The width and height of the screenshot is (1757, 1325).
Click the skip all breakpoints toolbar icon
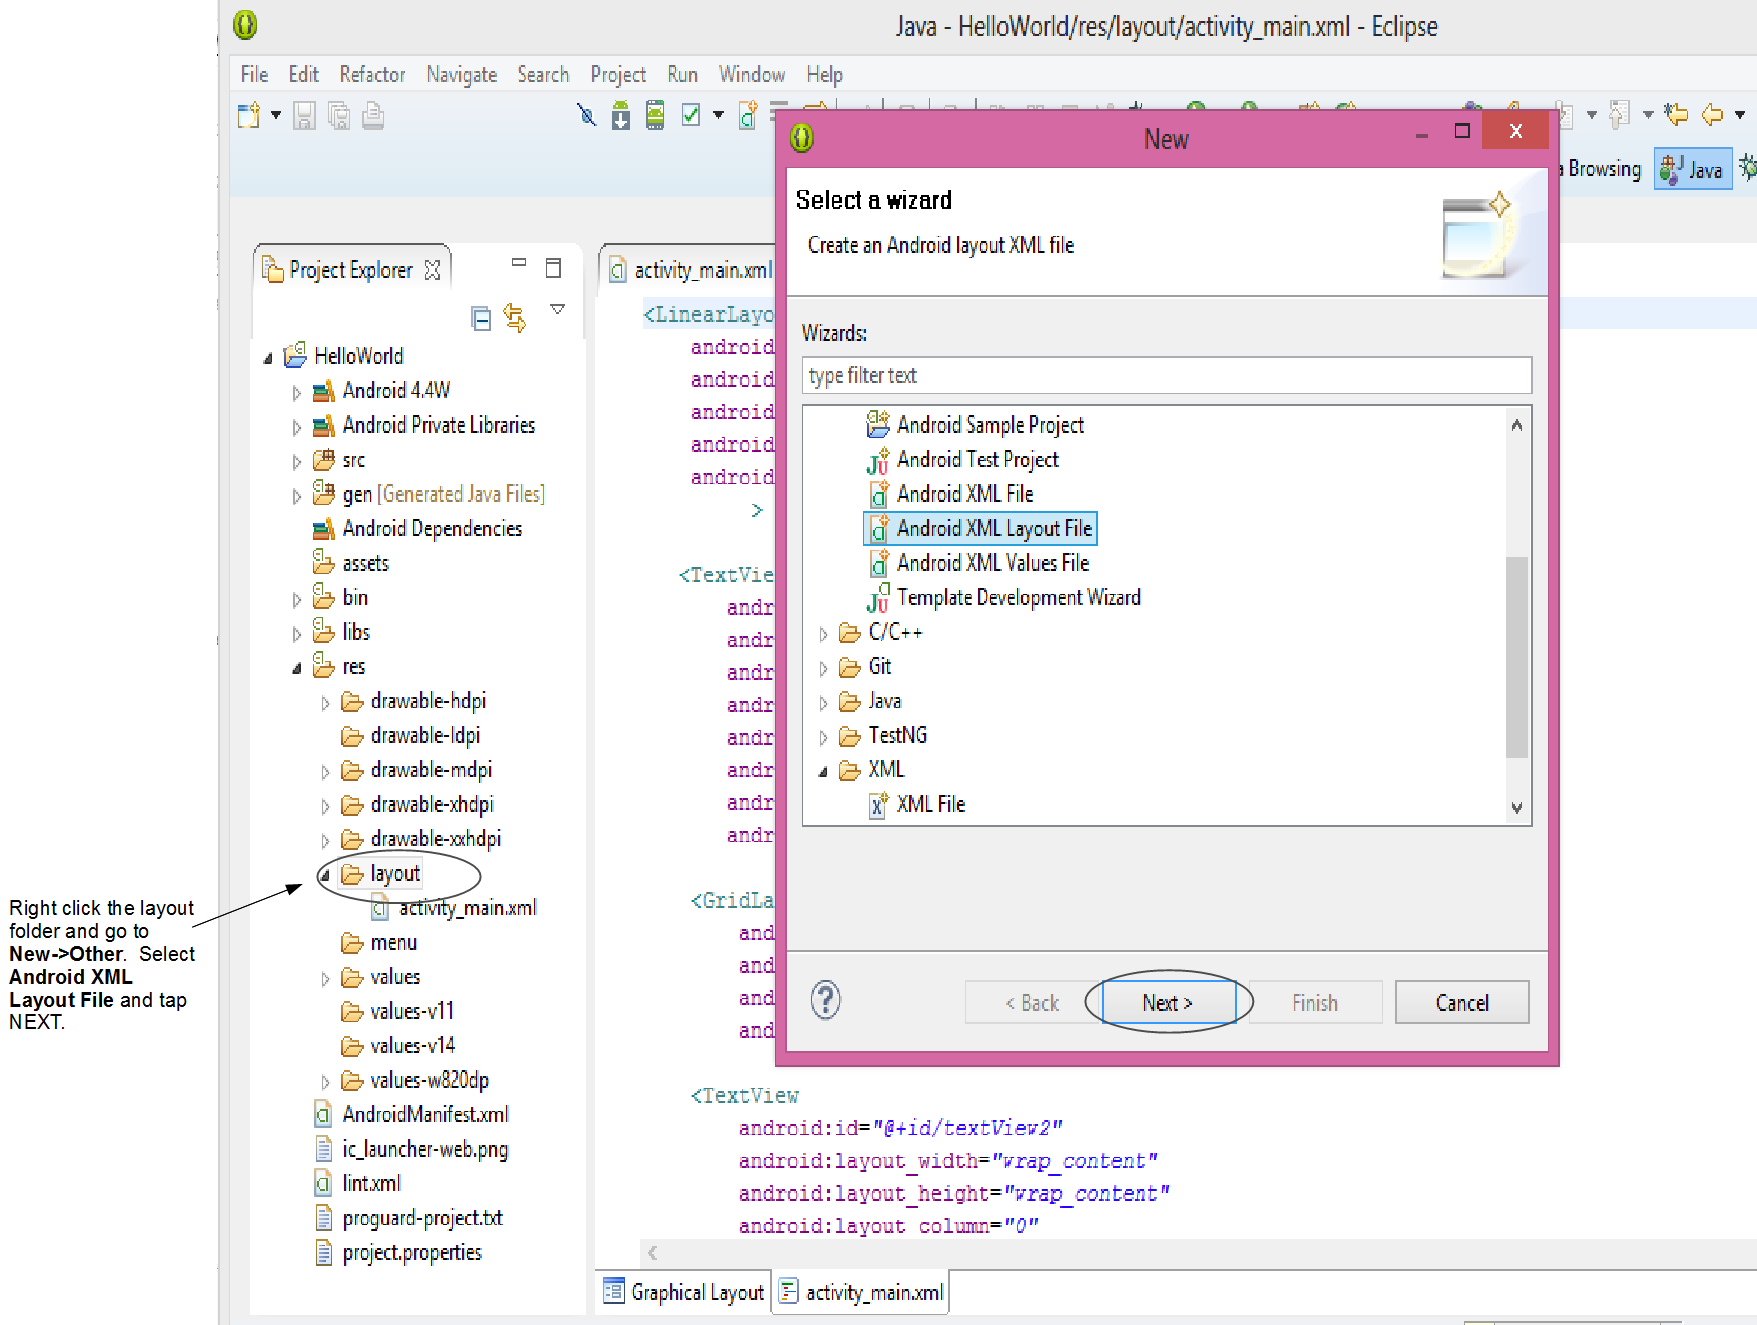click(587, 116)
